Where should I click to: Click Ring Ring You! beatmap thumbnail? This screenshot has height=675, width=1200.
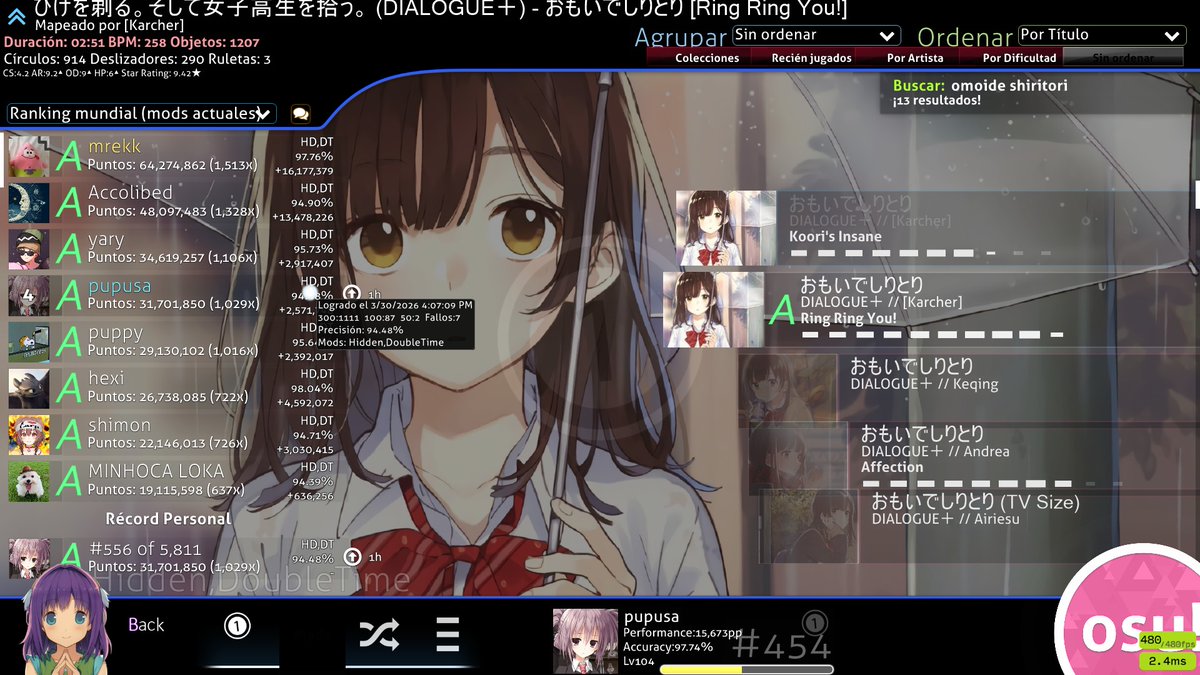pyautogui.click(x=714, y=309)
